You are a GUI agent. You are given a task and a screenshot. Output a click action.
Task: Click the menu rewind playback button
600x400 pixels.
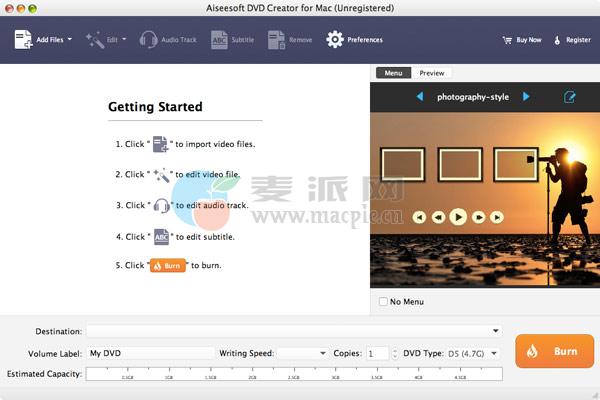[438, 217]
